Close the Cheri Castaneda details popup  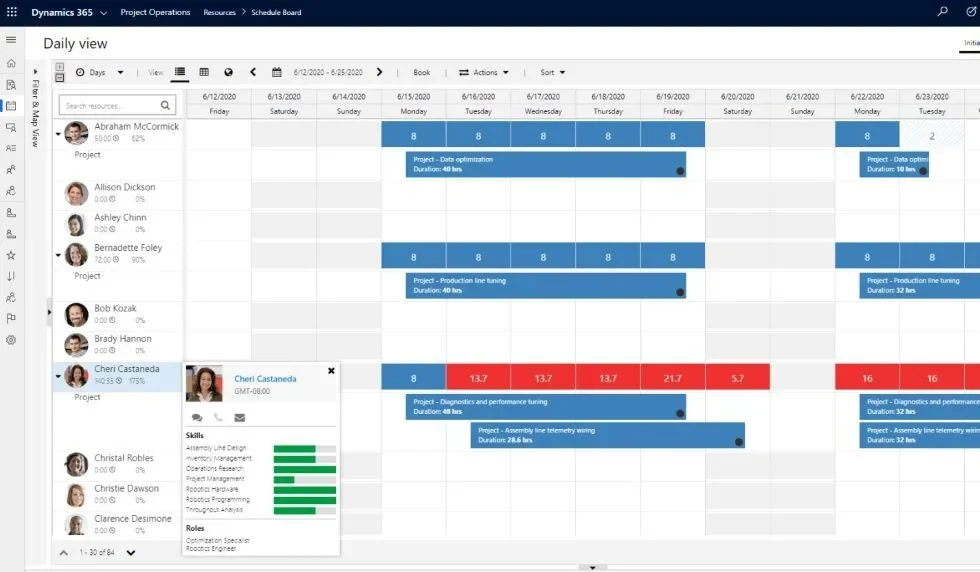[331, 371]
